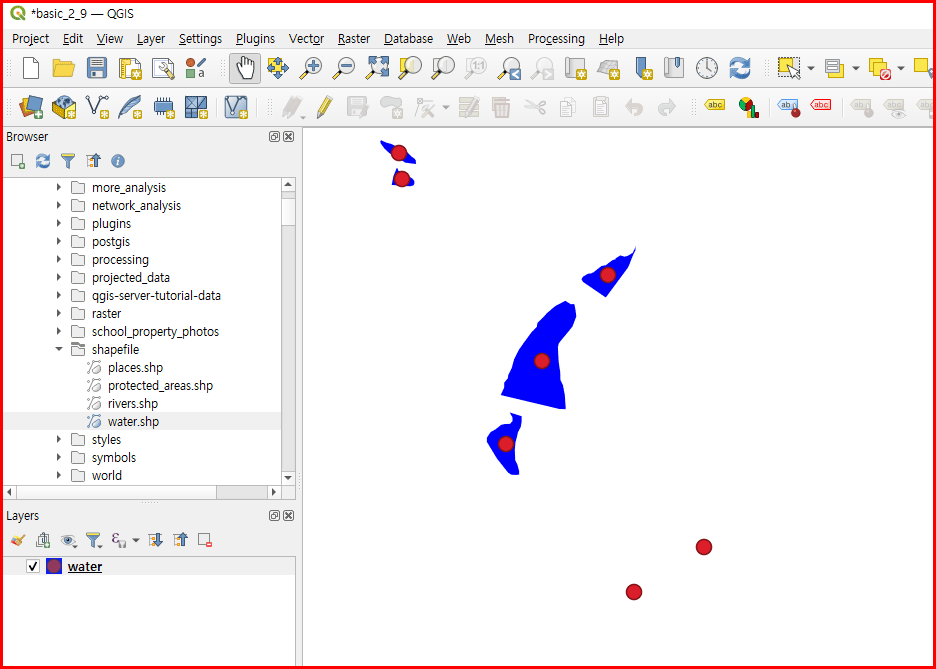Open the Processing menu
Image resolution: width=936 pixels, height=669 pixels.
click(556, 39)
